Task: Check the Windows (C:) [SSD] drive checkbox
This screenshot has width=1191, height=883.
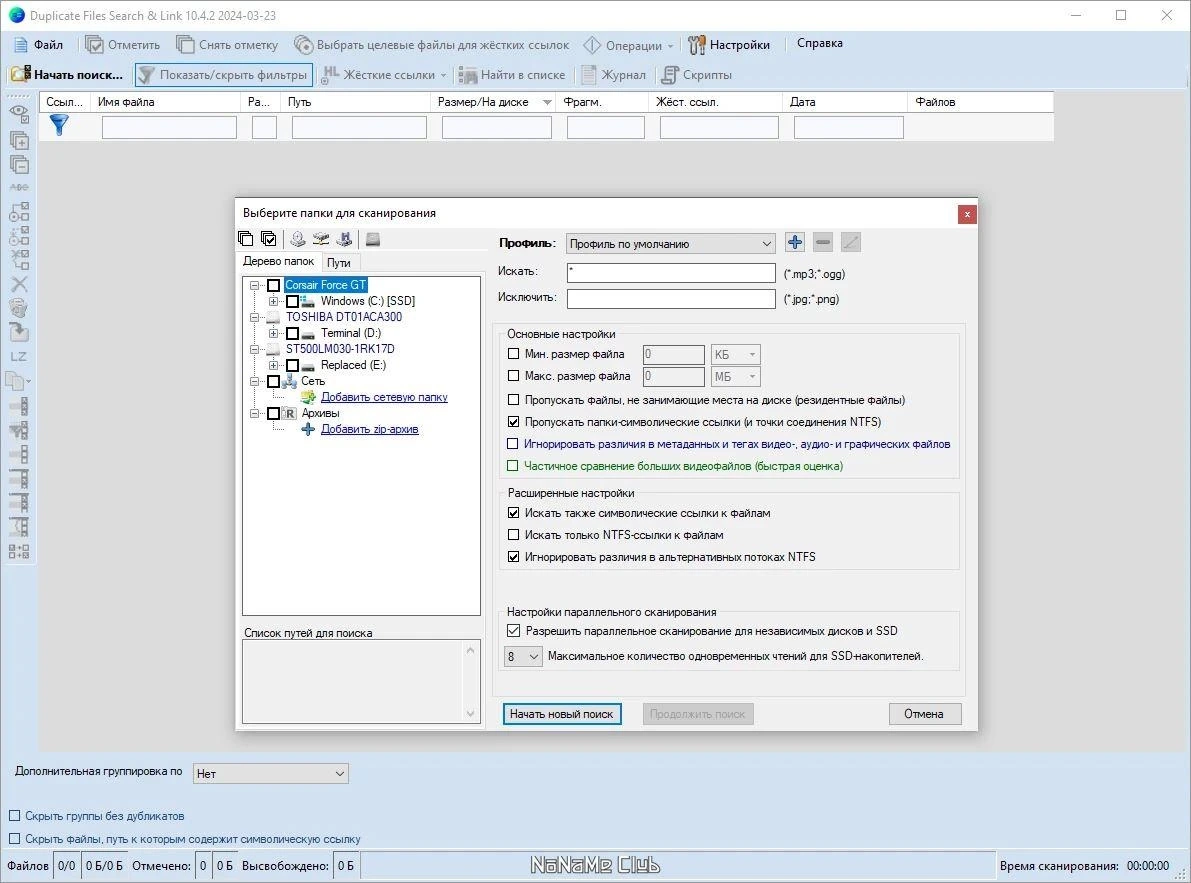Action: (292, 301)
